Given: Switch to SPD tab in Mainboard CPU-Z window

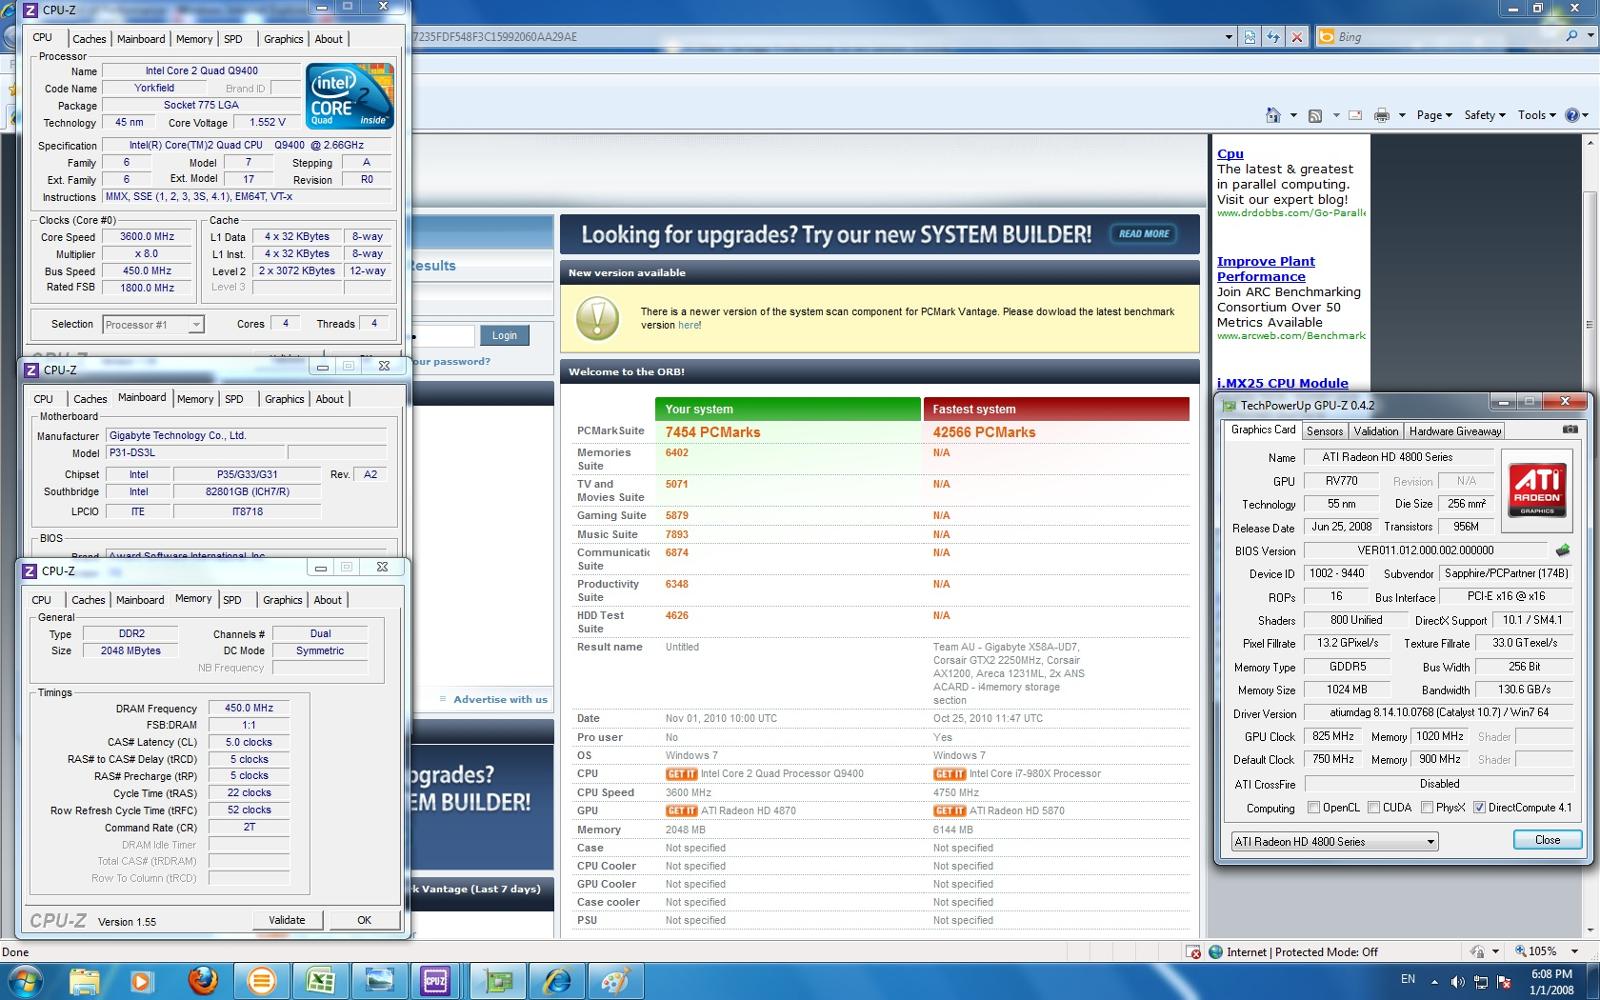Looking at the screenshot, I should 234,399.
